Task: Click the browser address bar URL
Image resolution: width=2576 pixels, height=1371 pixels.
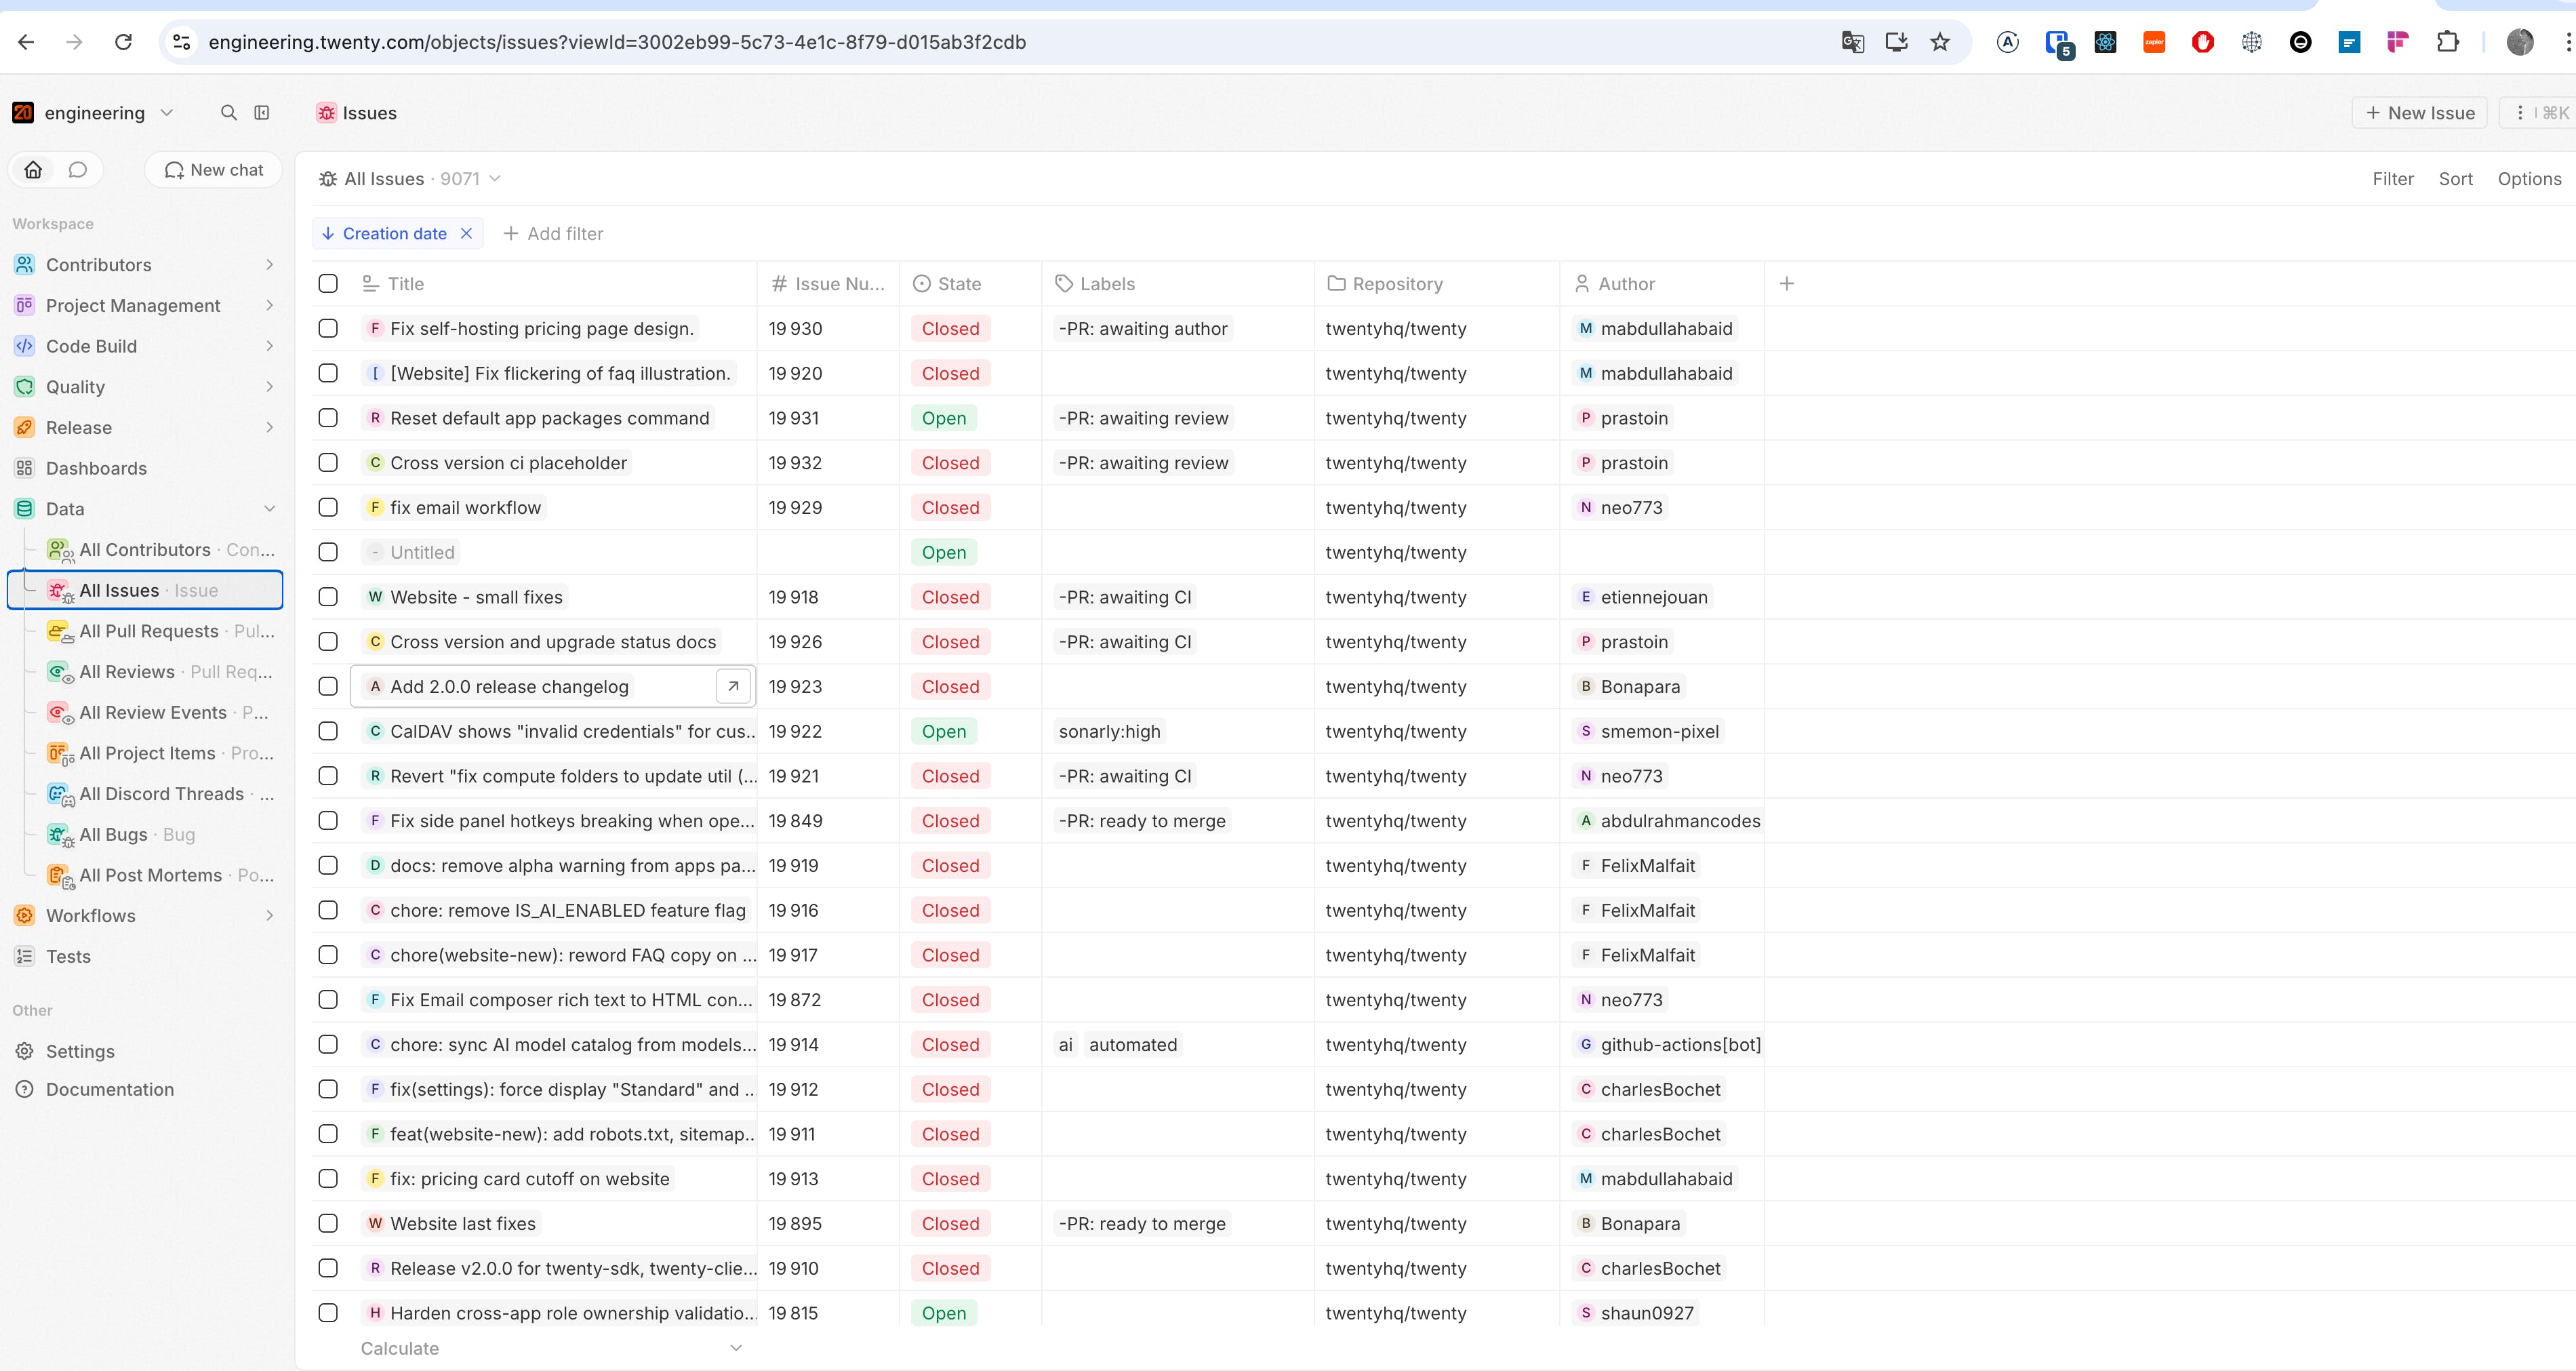Action: (617, 42)
